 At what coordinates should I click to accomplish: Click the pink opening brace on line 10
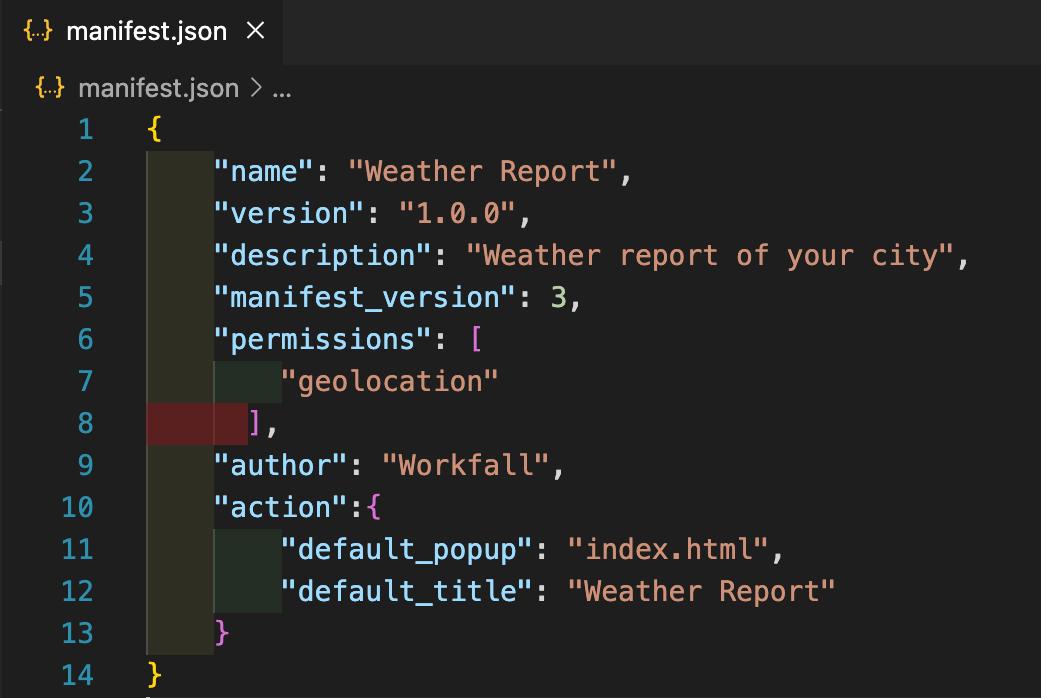pos(373,507)
